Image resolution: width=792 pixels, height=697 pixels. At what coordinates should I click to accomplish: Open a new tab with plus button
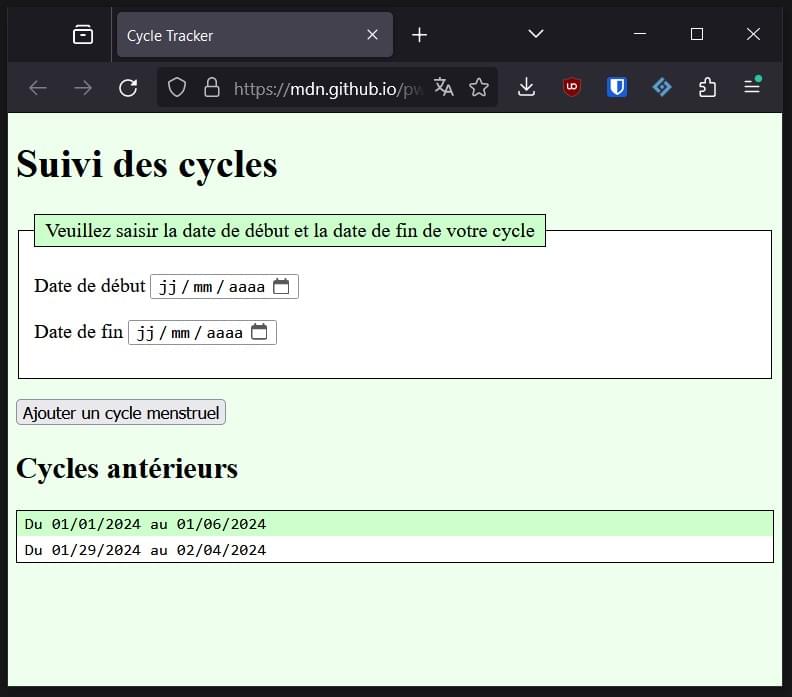(x=420, y=35)
